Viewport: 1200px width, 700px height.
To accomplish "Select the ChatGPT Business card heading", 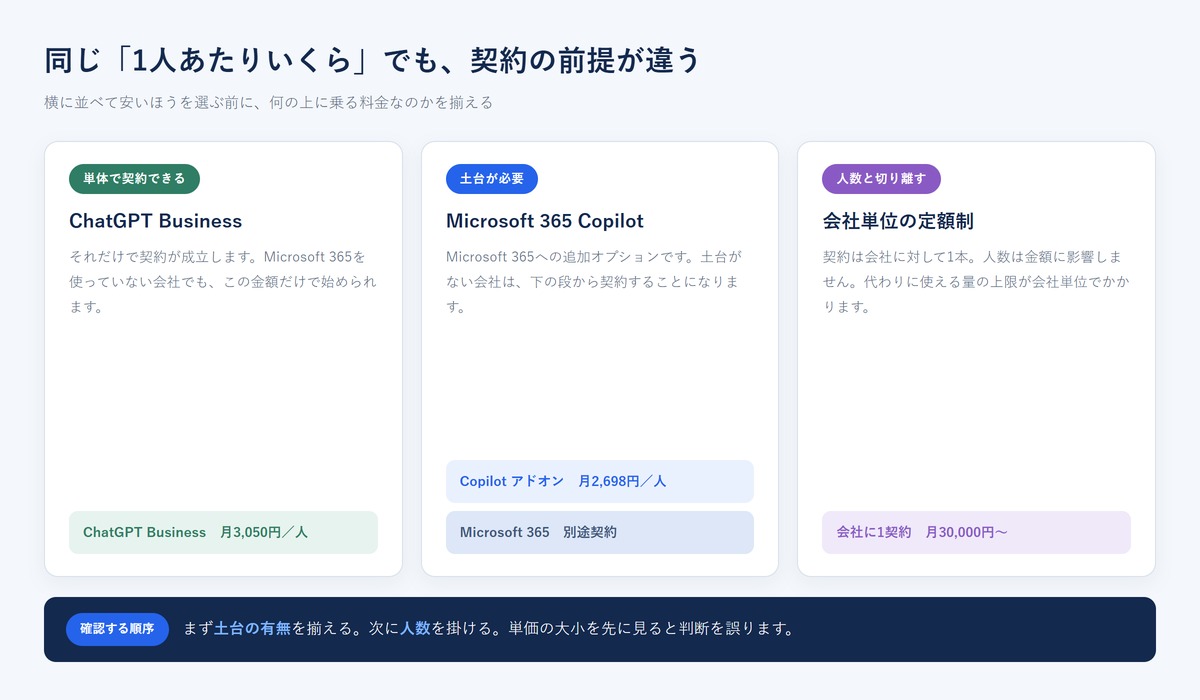I will [156, 221].
